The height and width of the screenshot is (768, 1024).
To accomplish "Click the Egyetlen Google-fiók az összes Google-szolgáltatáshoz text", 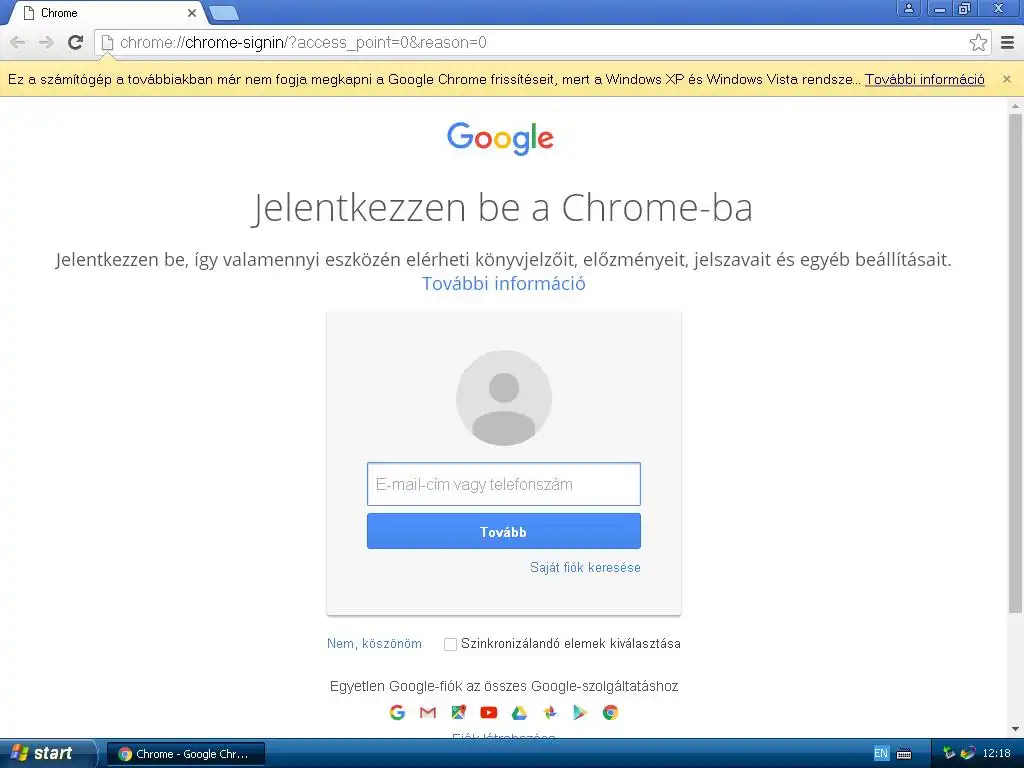I will (x=504, y=686).
